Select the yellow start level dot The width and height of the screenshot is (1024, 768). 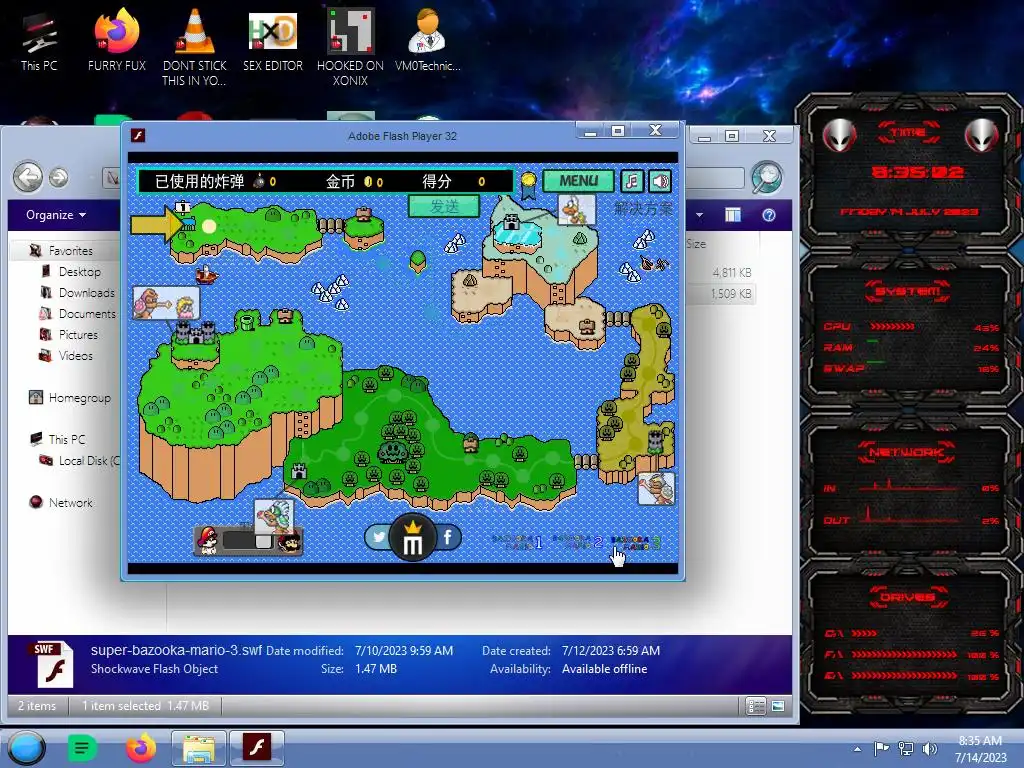pyautogui.click(x=209, y=226)
